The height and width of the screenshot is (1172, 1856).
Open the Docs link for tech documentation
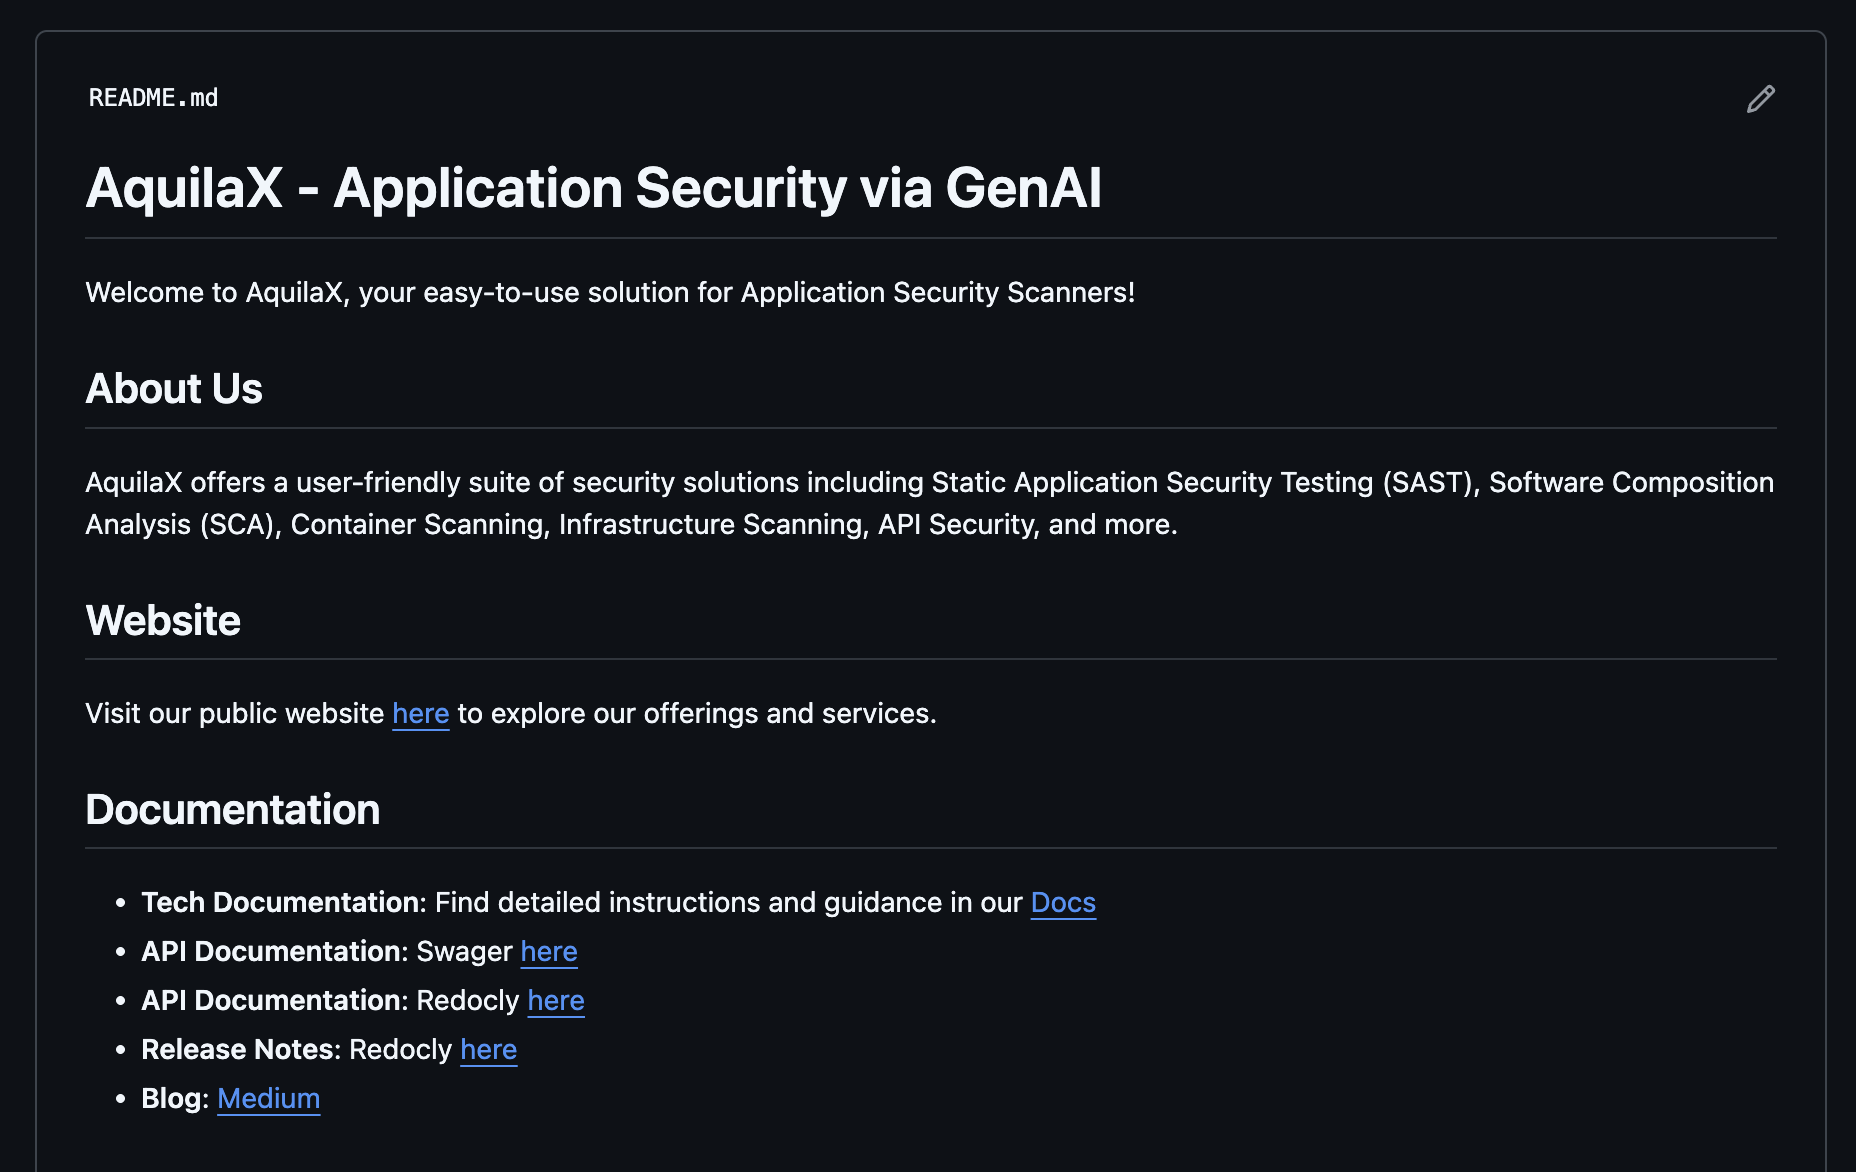tap(1062, 903)
